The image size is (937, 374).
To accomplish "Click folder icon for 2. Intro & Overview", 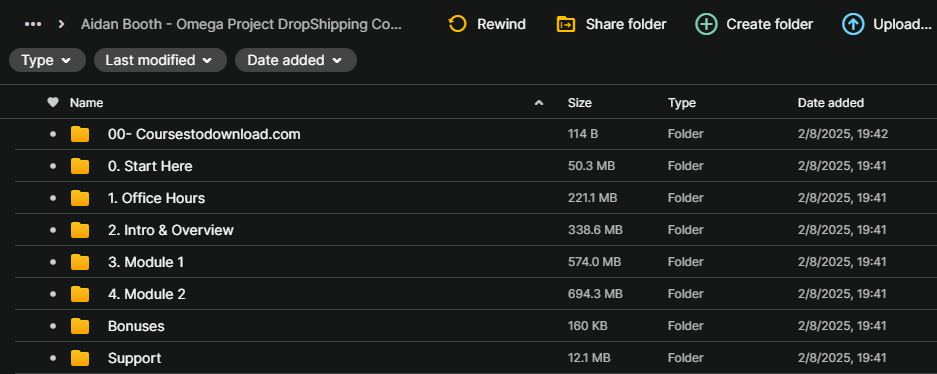I will pos(79,230).
